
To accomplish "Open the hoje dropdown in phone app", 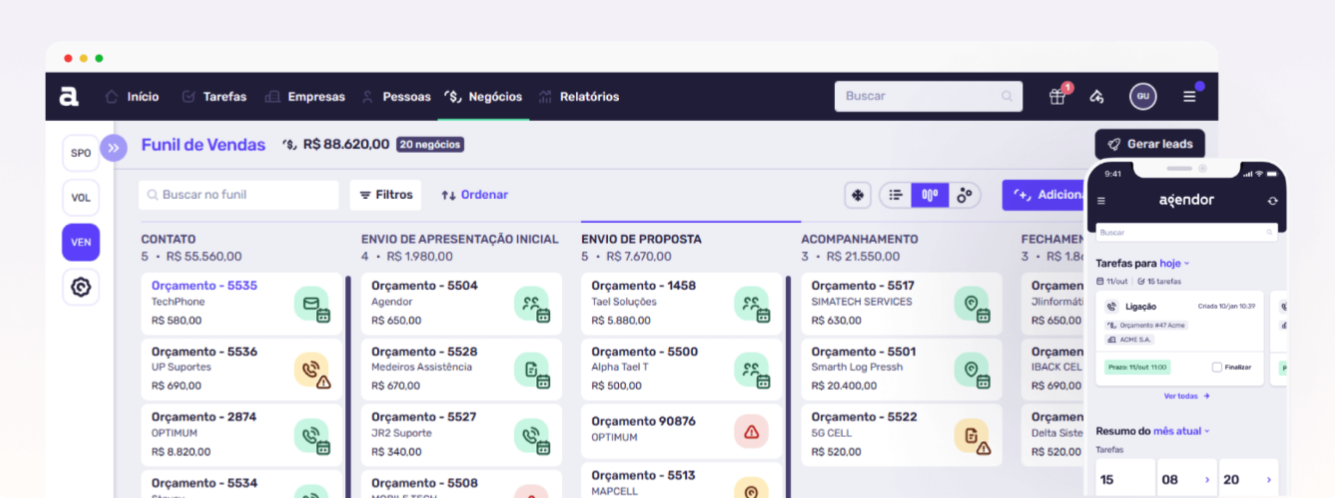I will click(1175, 263).
